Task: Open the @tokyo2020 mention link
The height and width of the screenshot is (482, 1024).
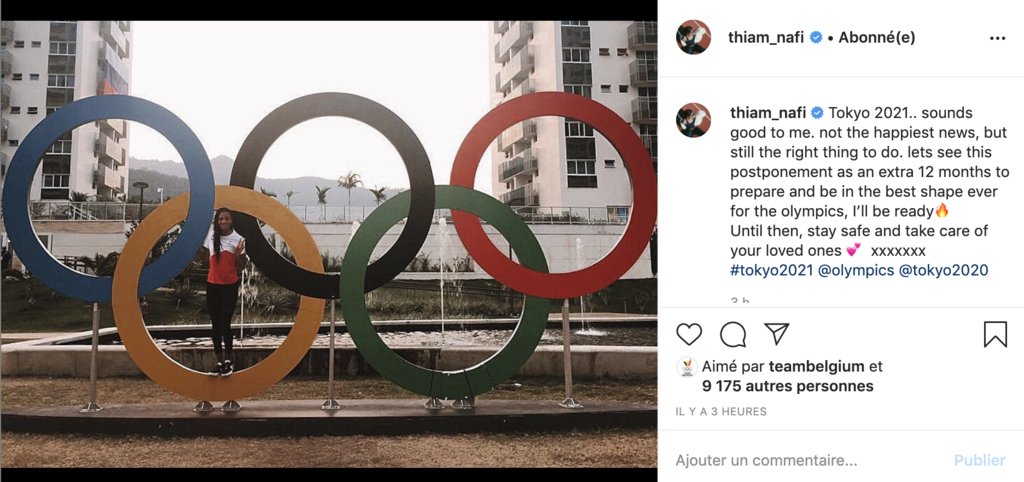Action: click(944, 270)
